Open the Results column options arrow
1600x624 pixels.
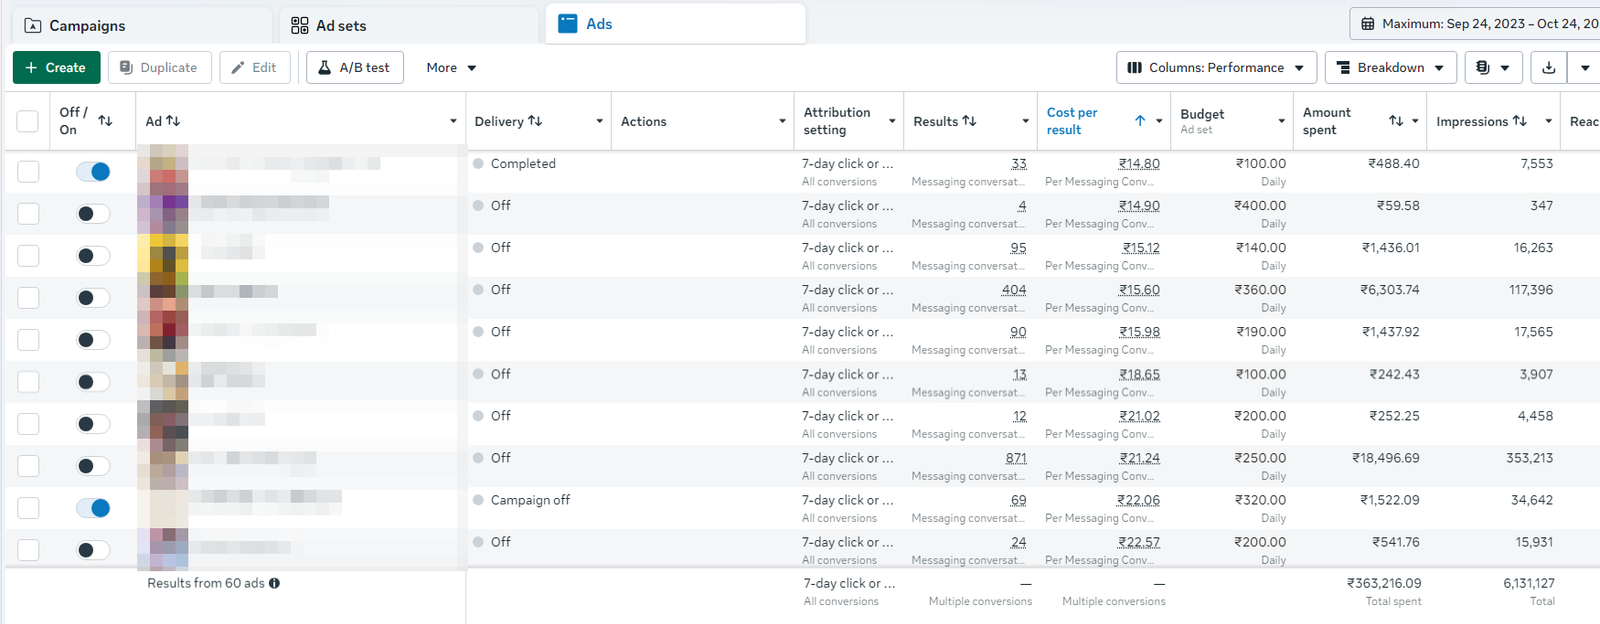pyautogui.click(x=1025, y=121)
